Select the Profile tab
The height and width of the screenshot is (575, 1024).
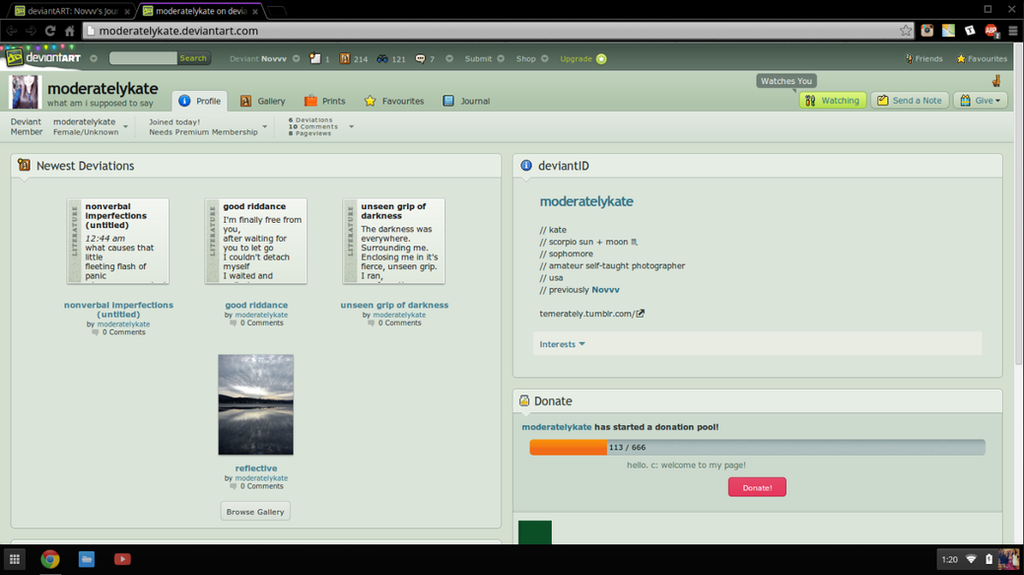click(x=200, y=101)
